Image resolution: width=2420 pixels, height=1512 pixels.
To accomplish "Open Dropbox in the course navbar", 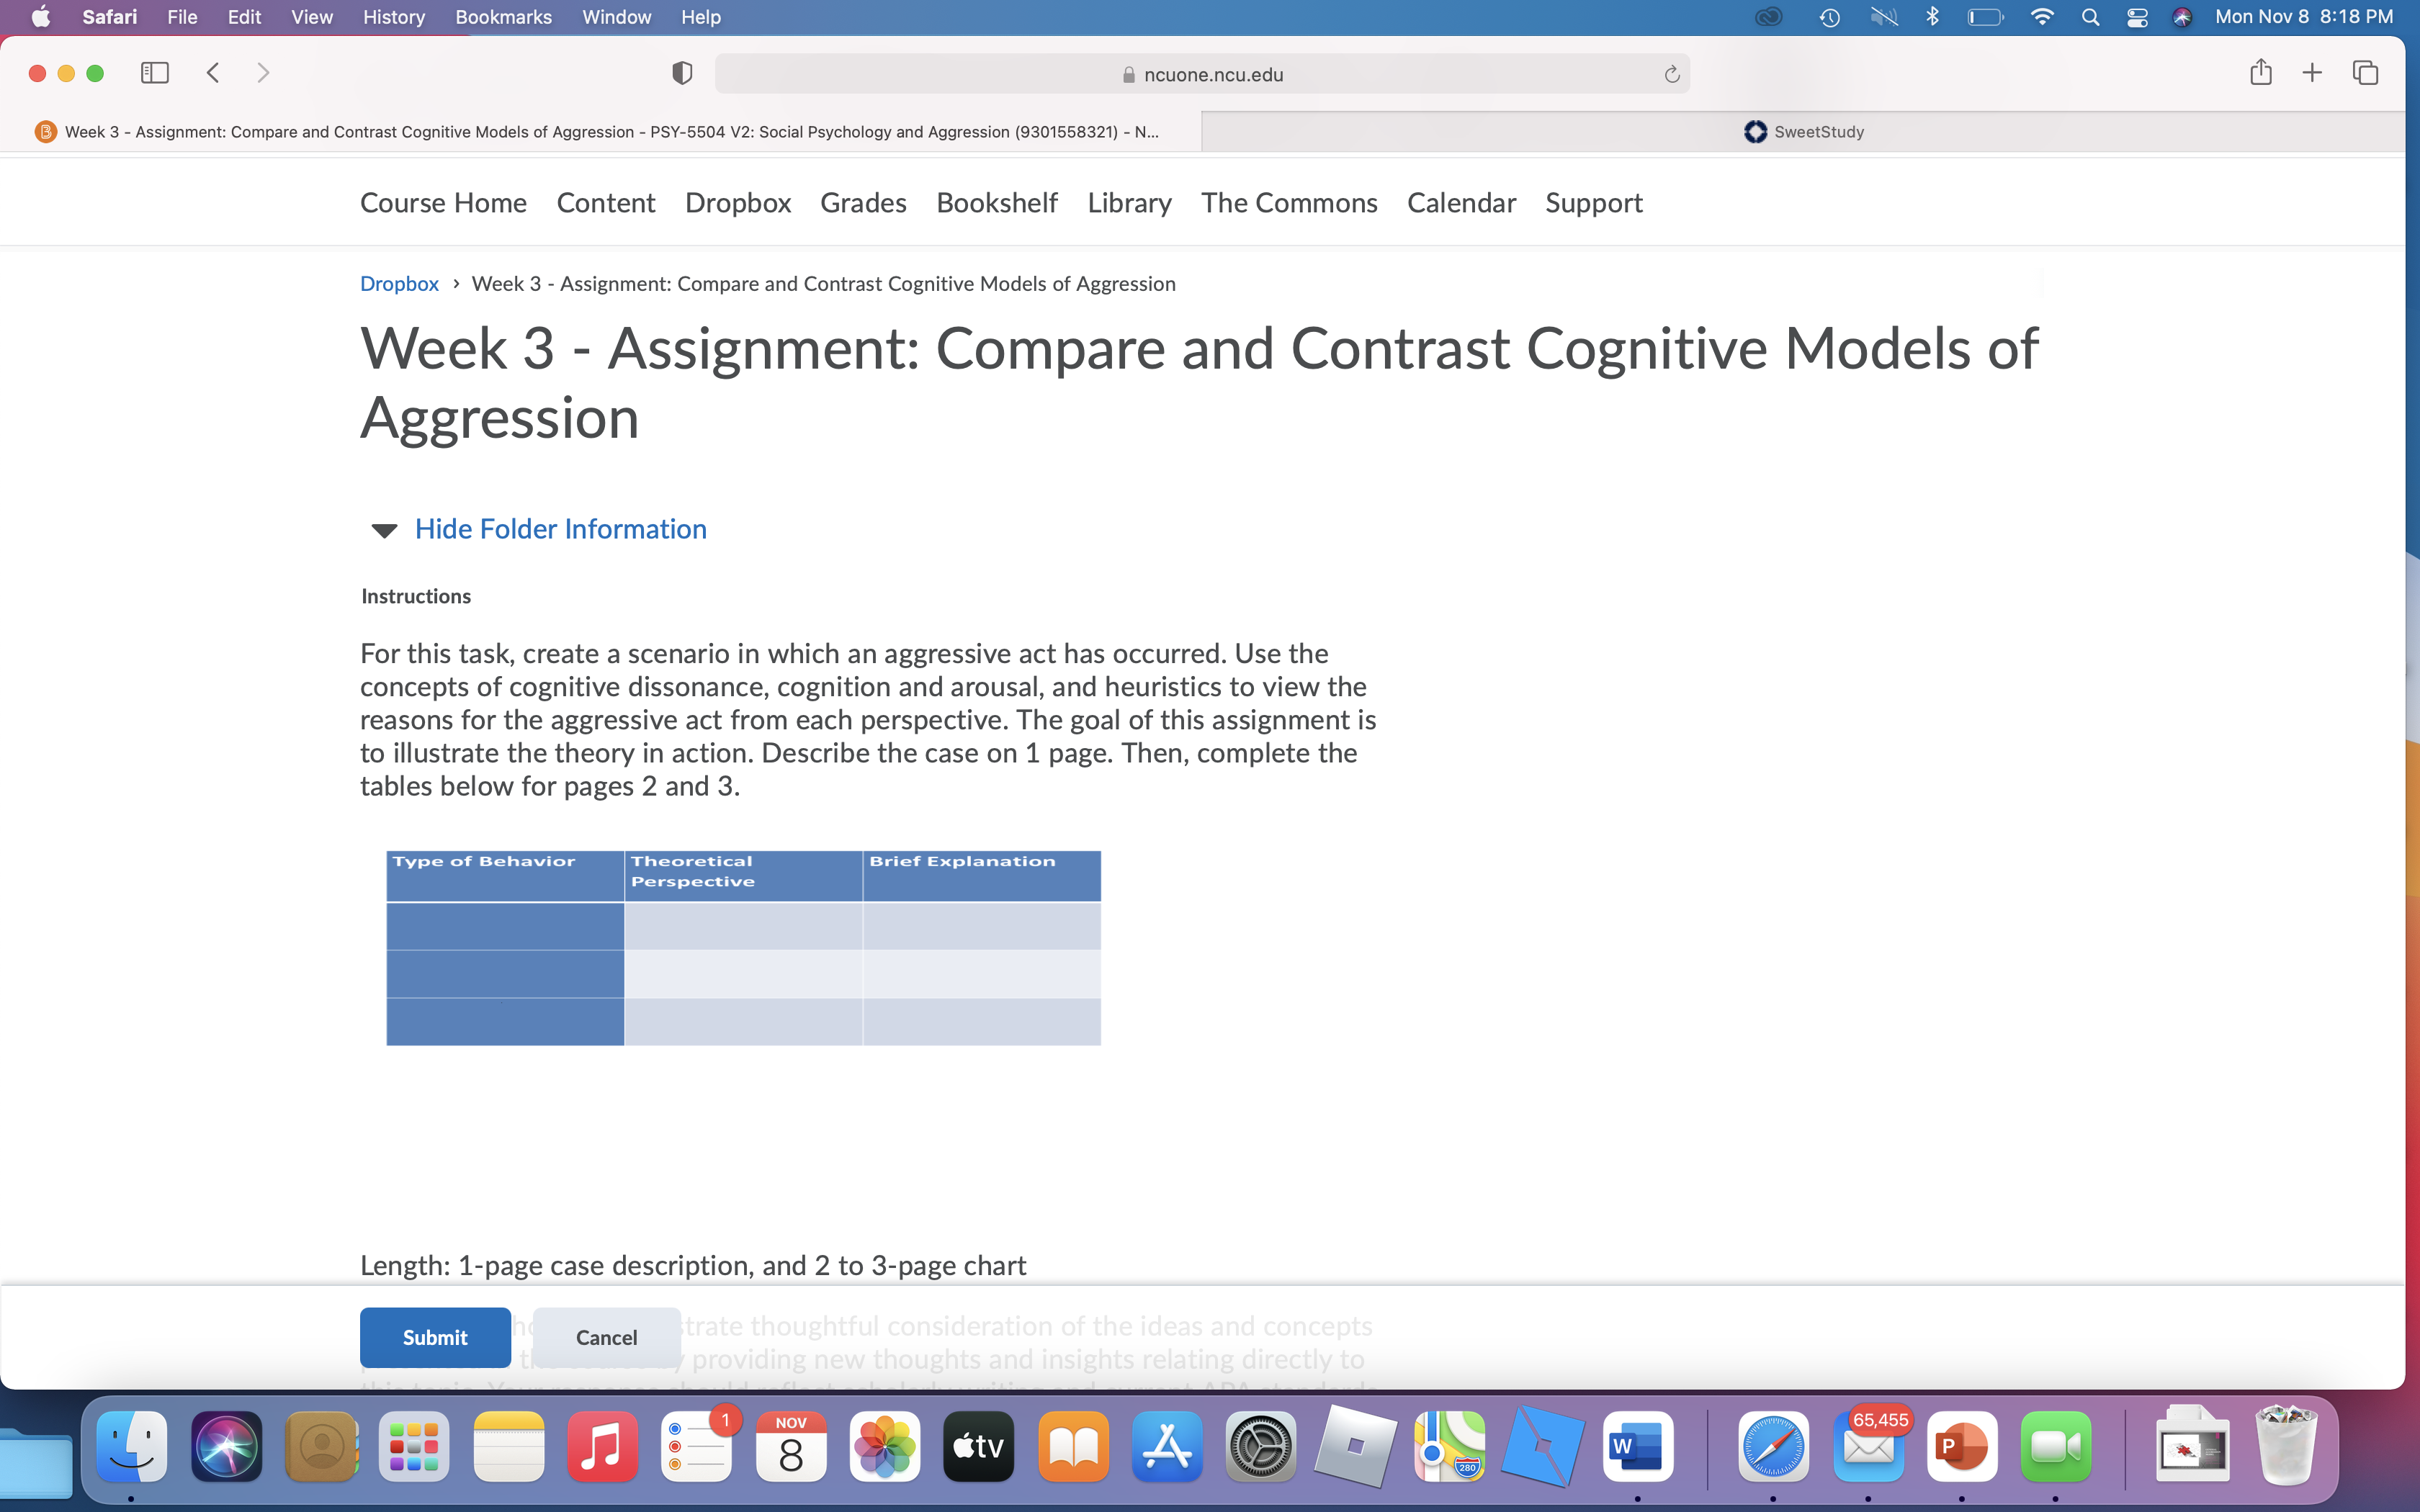I will [x=738, y=203].
